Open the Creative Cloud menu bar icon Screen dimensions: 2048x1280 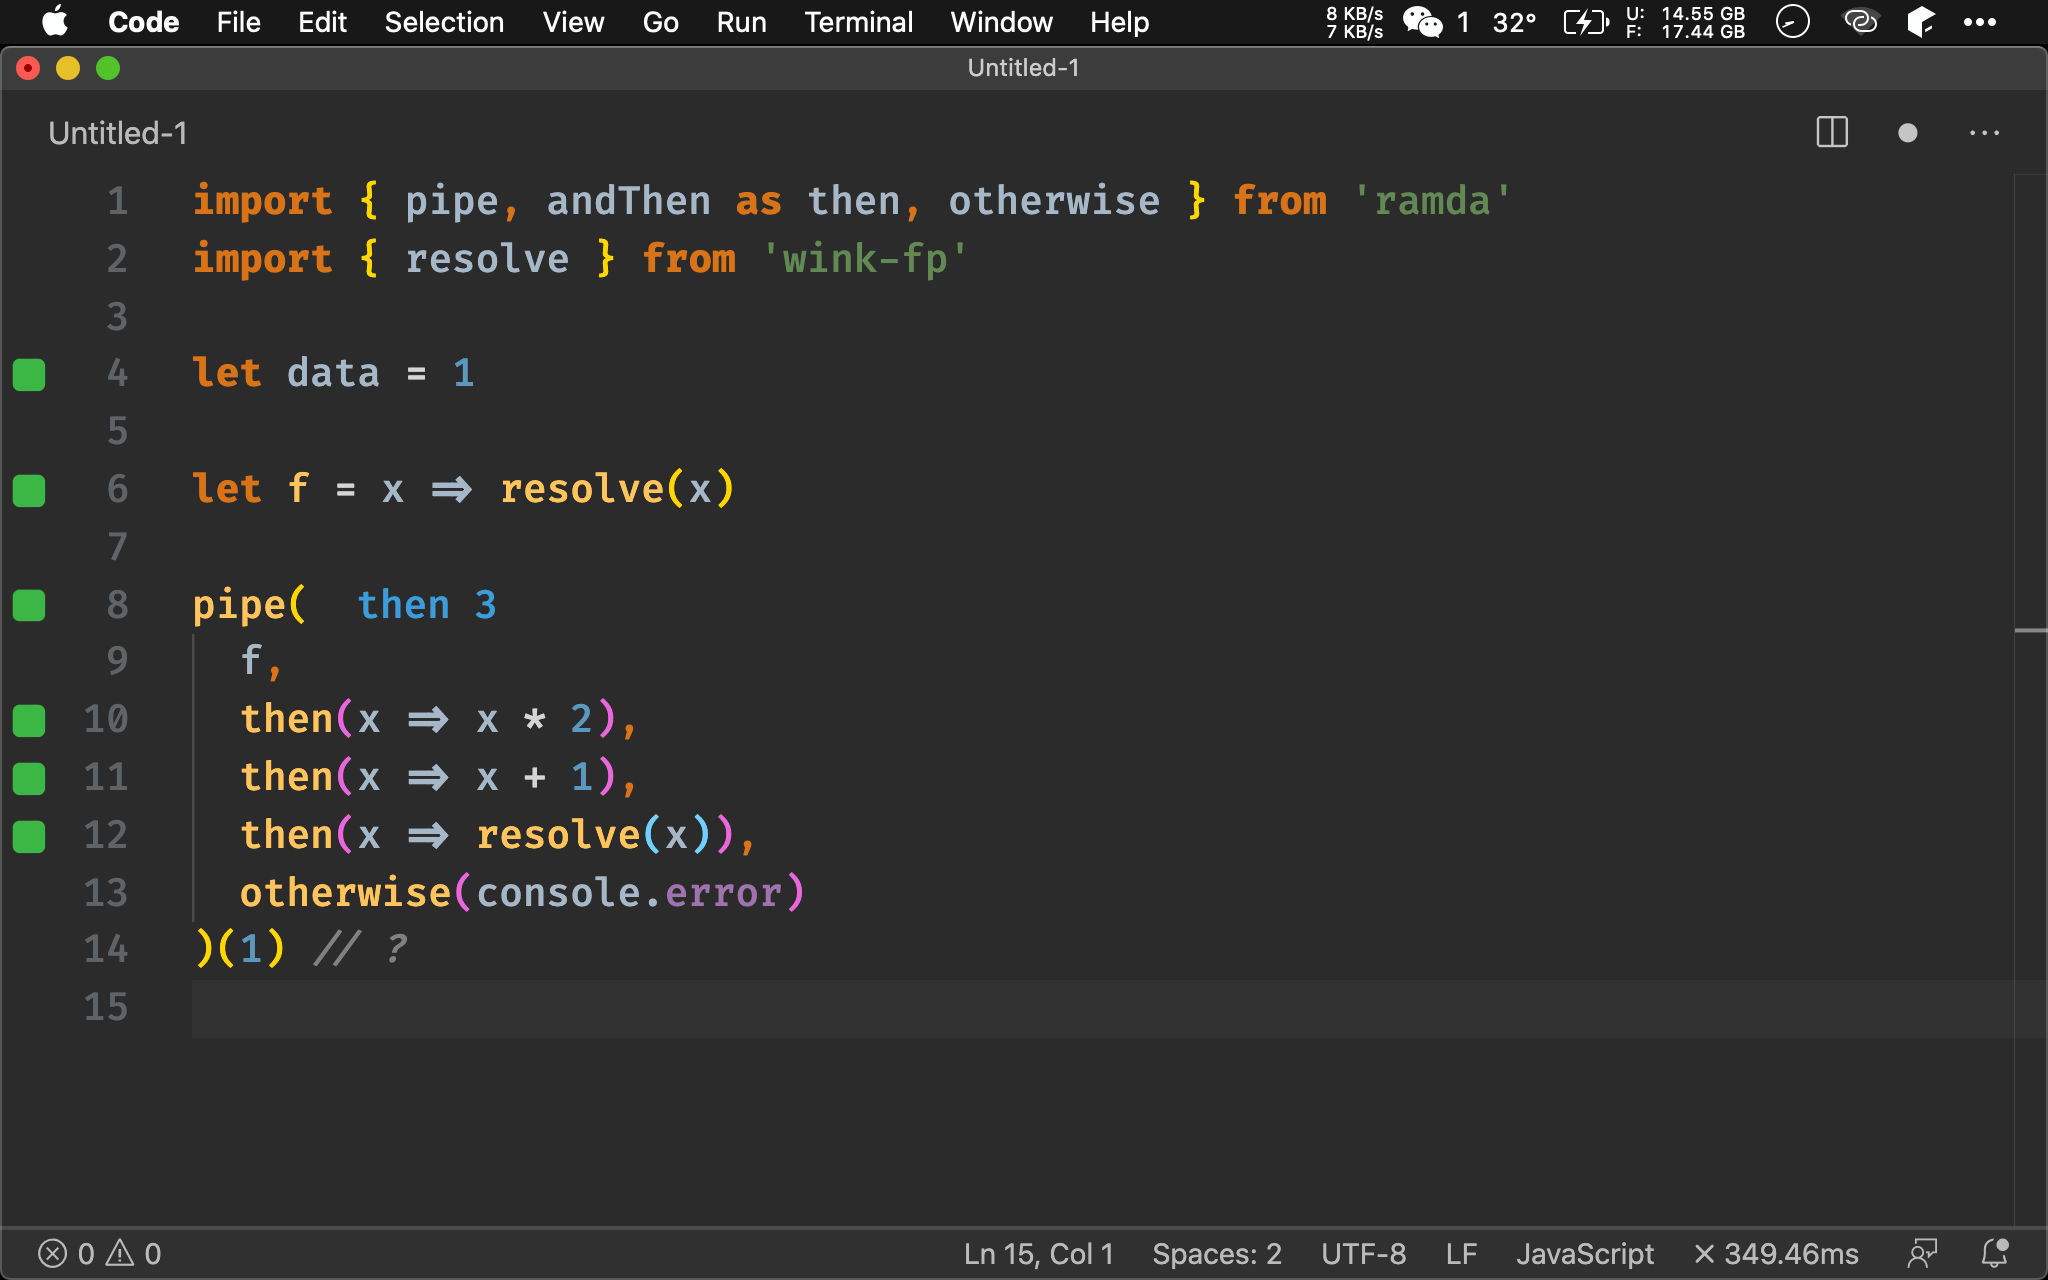(1860, 21)
